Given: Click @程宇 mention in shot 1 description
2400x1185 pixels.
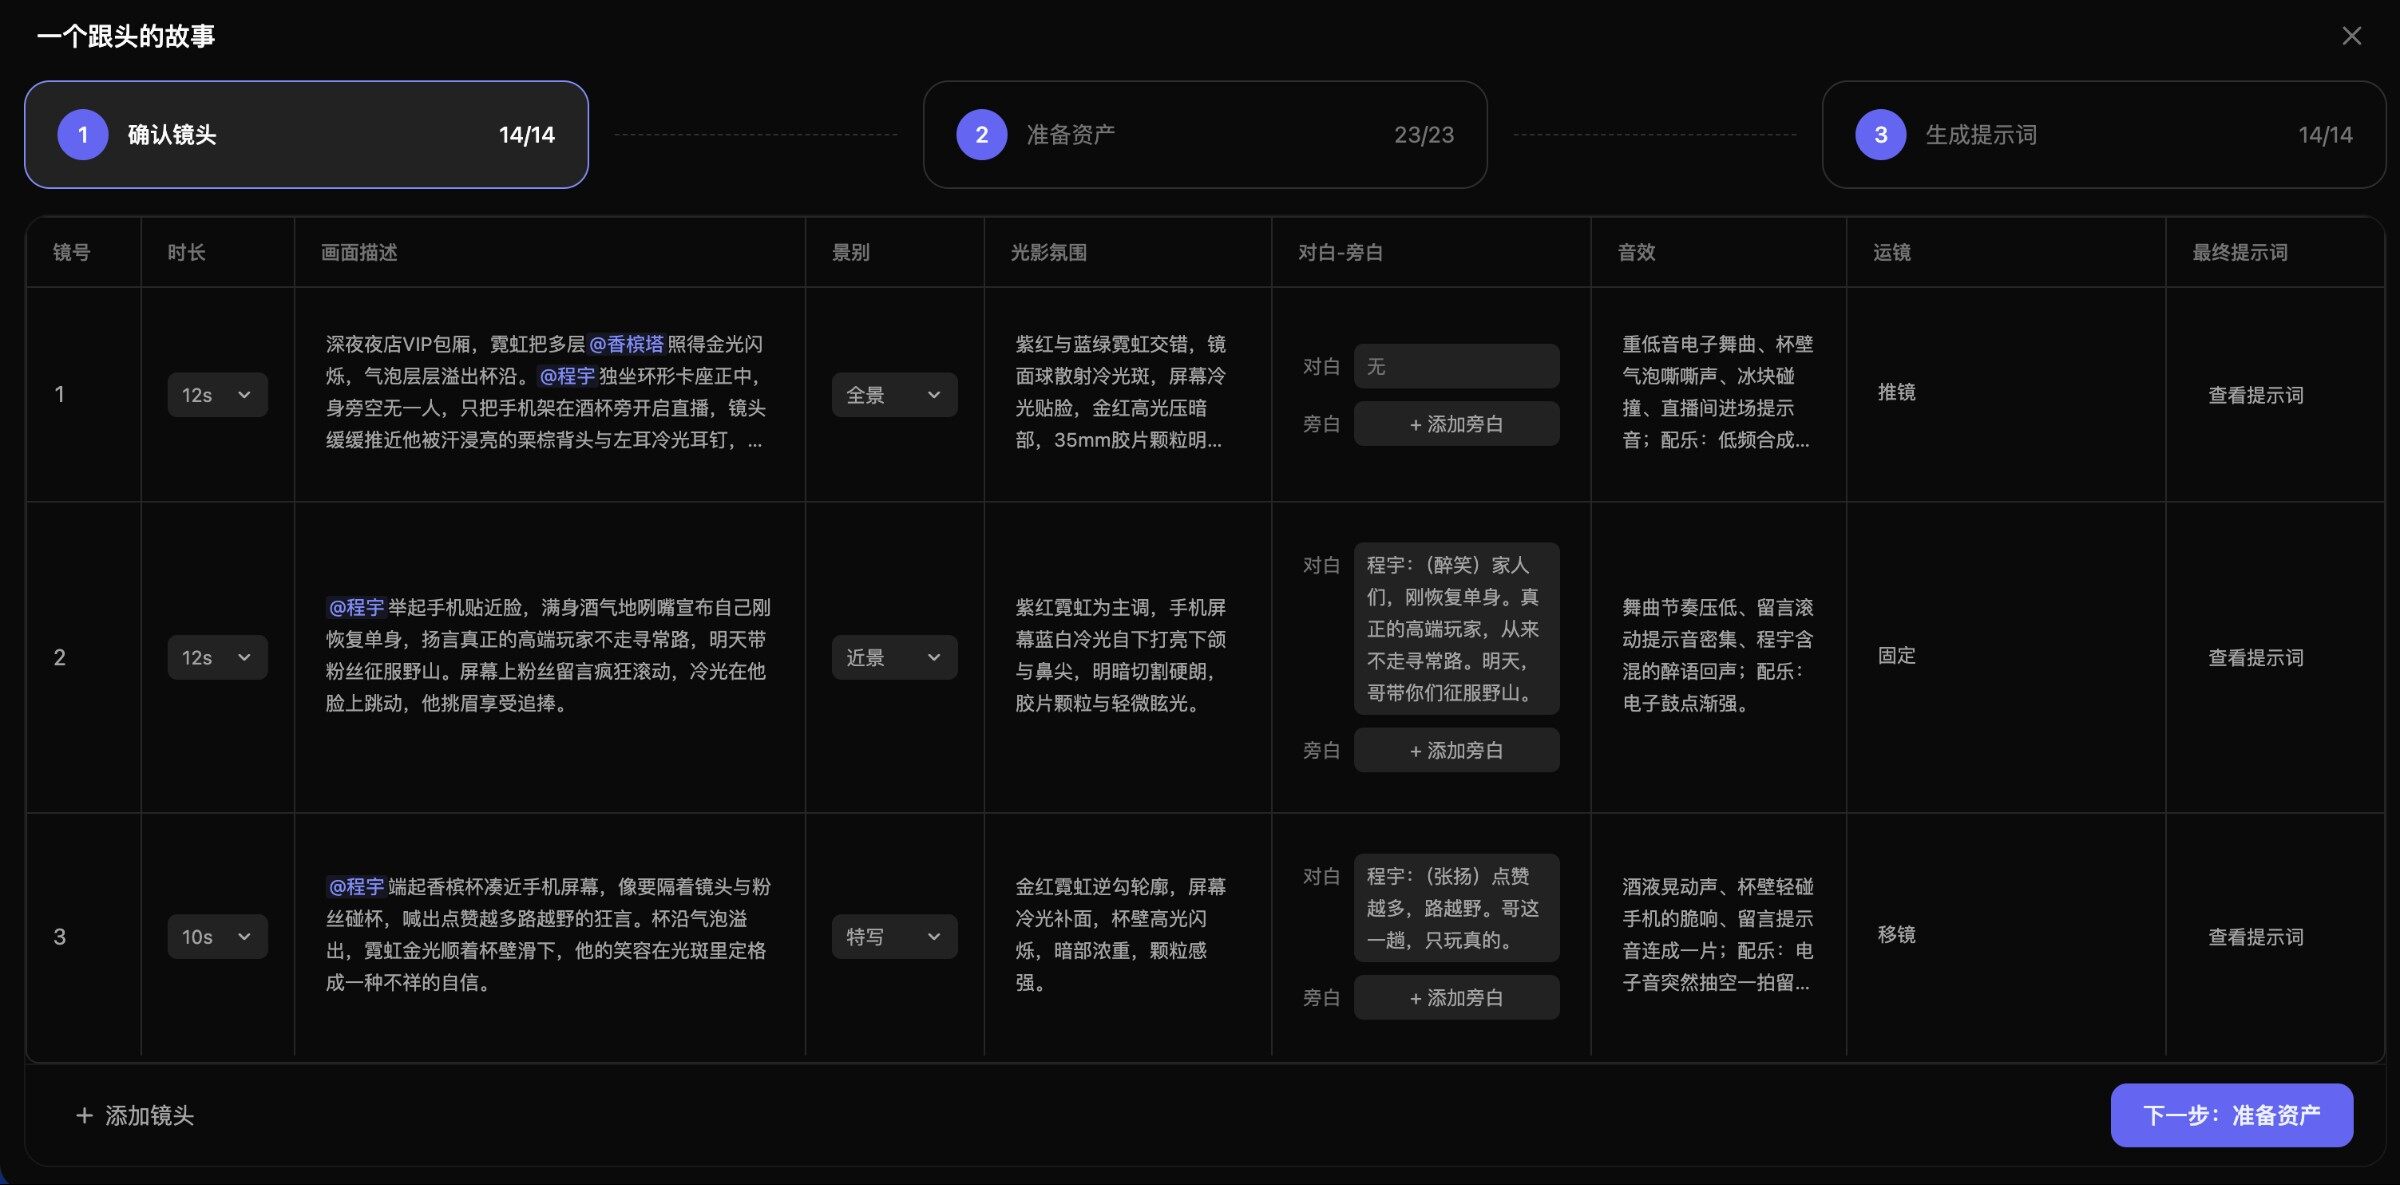Looking at the screenshot, I should point(567,376).
